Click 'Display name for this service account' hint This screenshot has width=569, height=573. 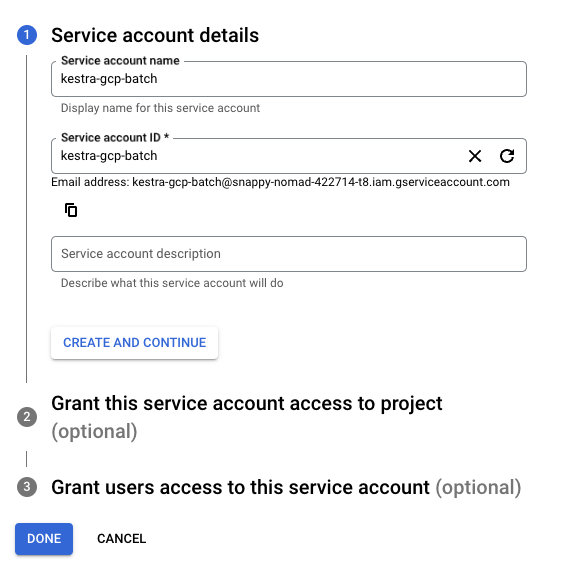160,108
